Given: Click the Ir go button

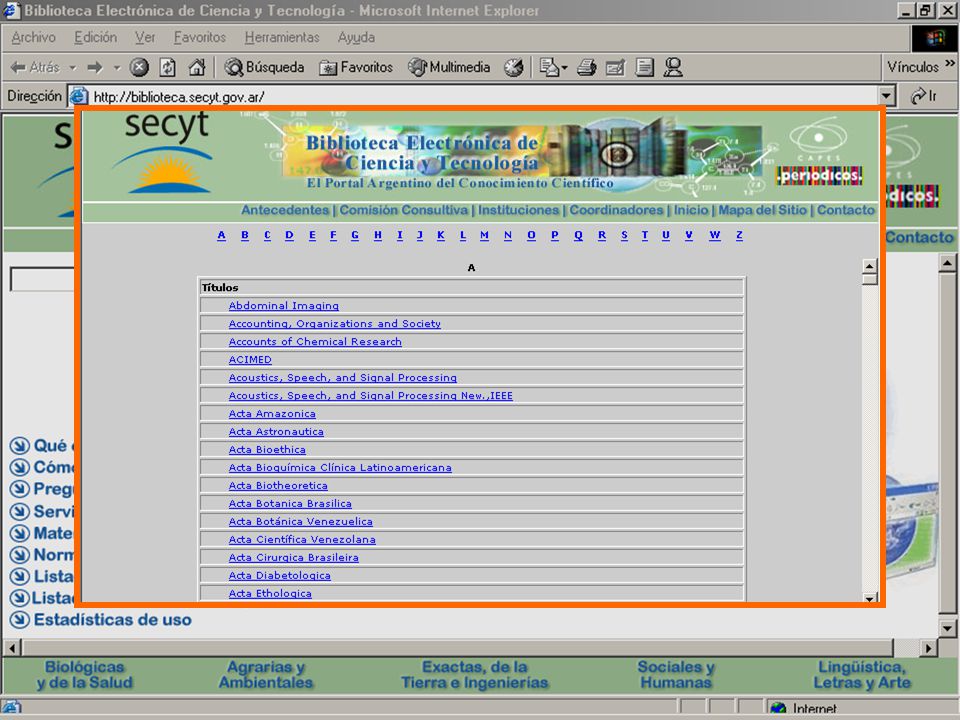Looking at the screenshot, I should [924, 96].
